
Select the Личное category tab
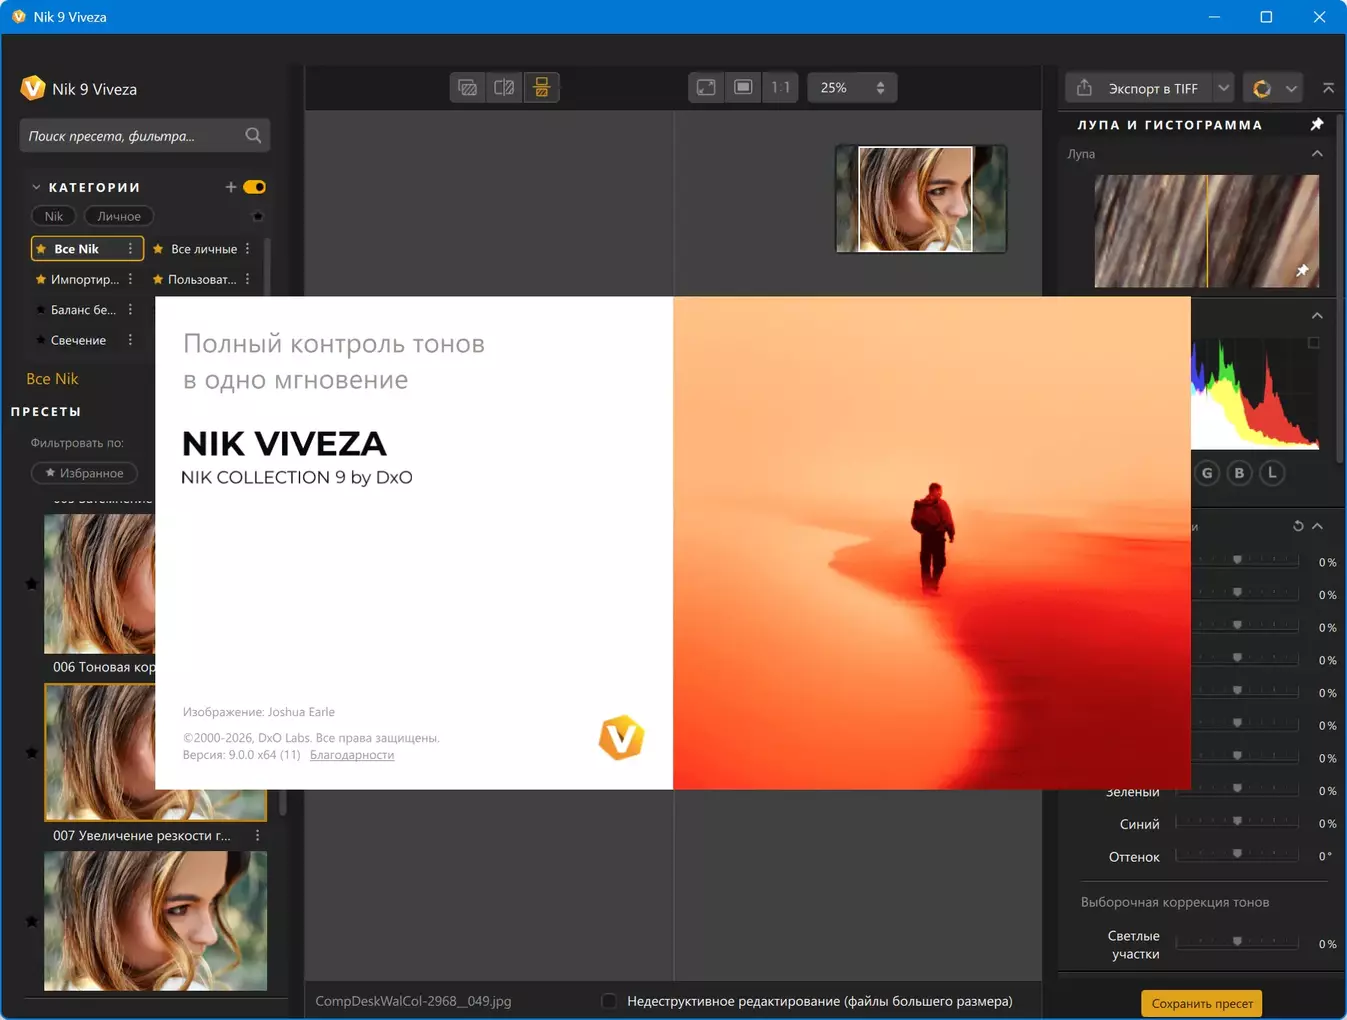[x=119, y=216]
